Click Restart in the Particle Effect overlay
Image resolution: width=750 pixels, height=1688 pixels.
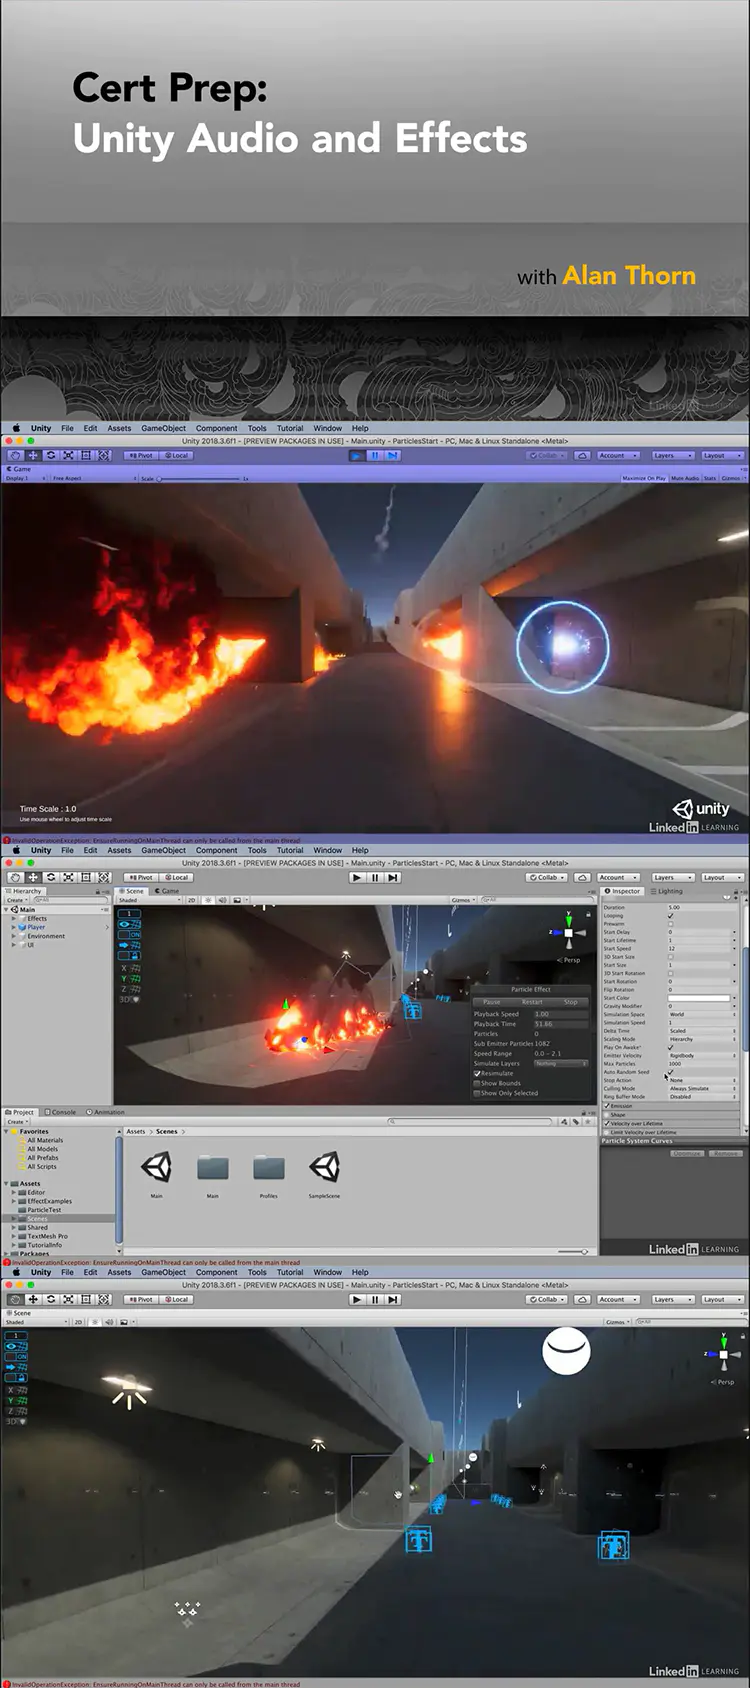pyautogui.click(x=532, y=1002)
